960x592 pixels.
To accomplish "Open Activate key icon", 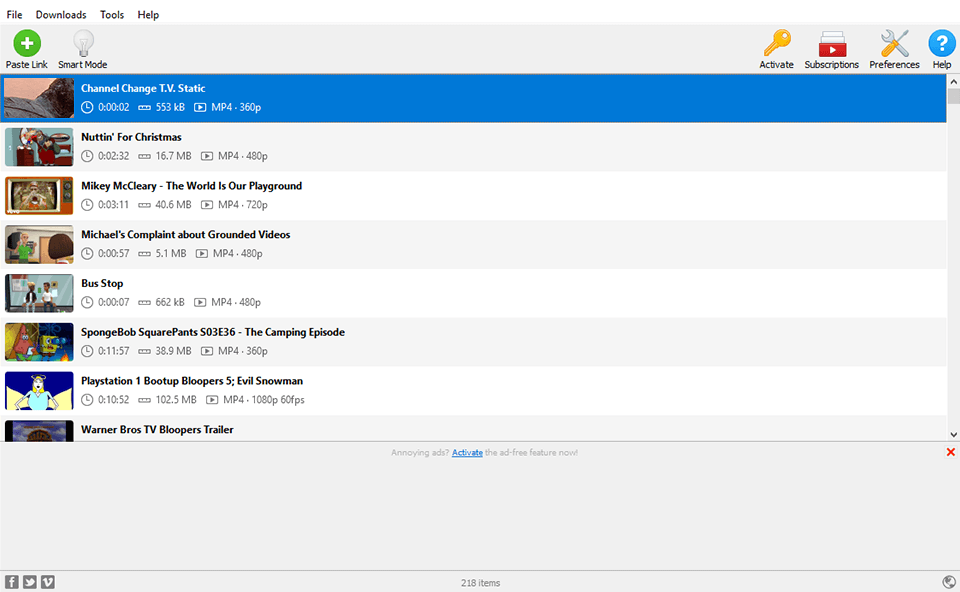I will [x=776, y=43].
